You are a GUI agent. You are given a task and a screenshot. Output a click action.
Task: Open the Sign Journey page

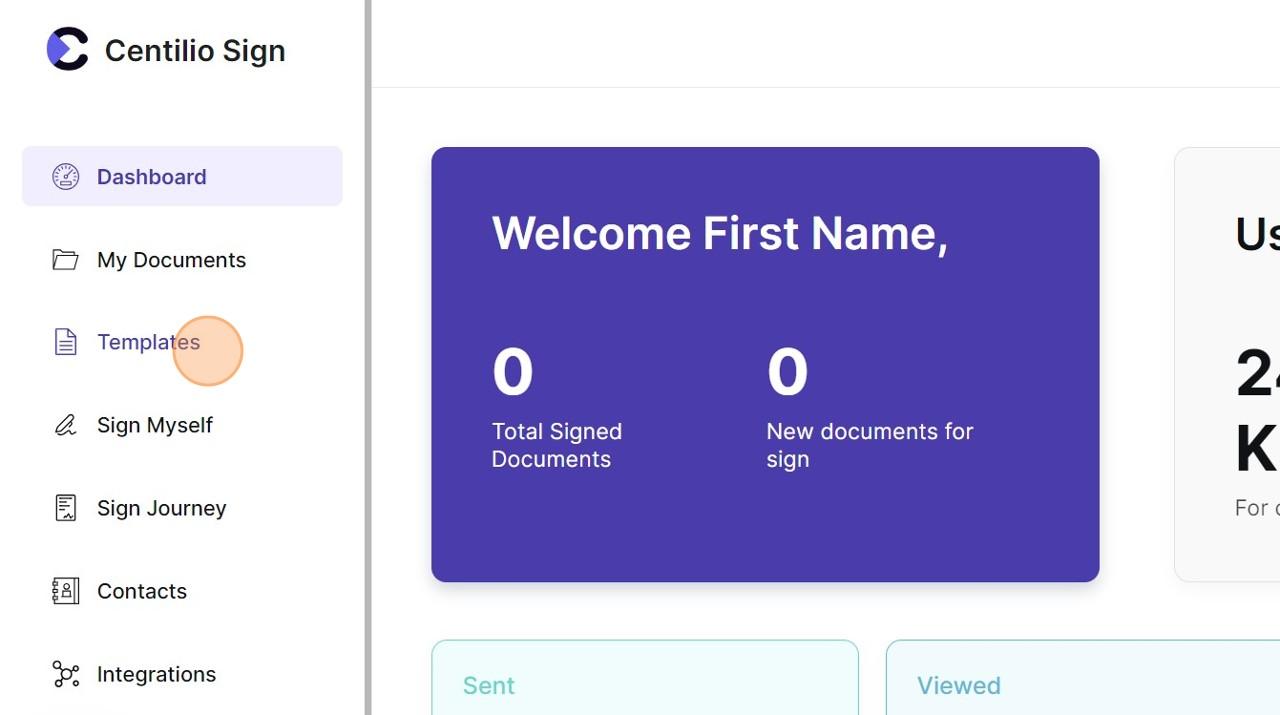[162, 508]
